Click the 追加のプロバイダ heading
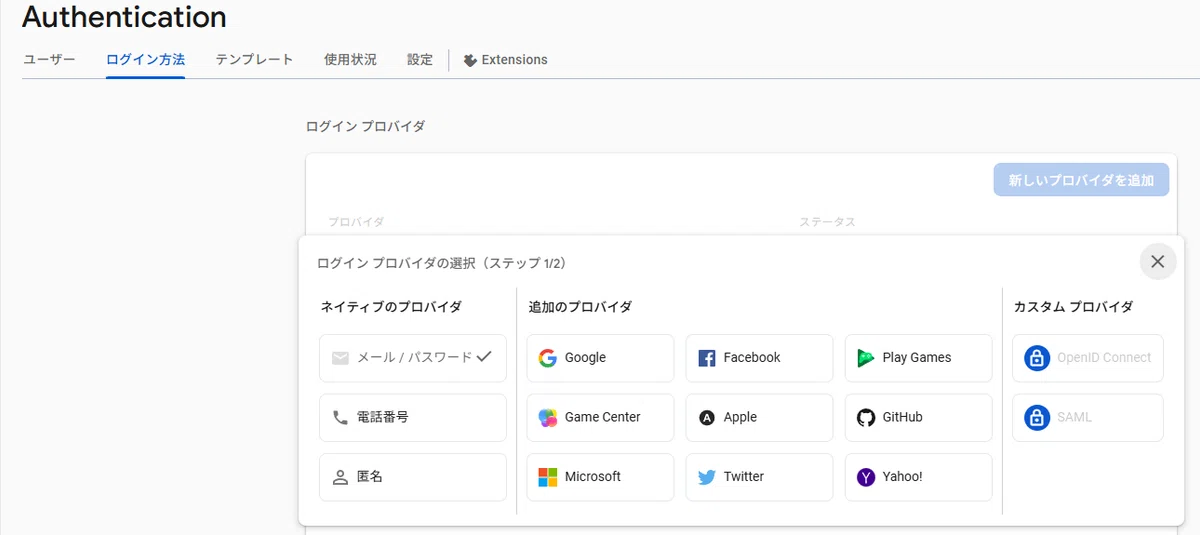 coord(580,307)
